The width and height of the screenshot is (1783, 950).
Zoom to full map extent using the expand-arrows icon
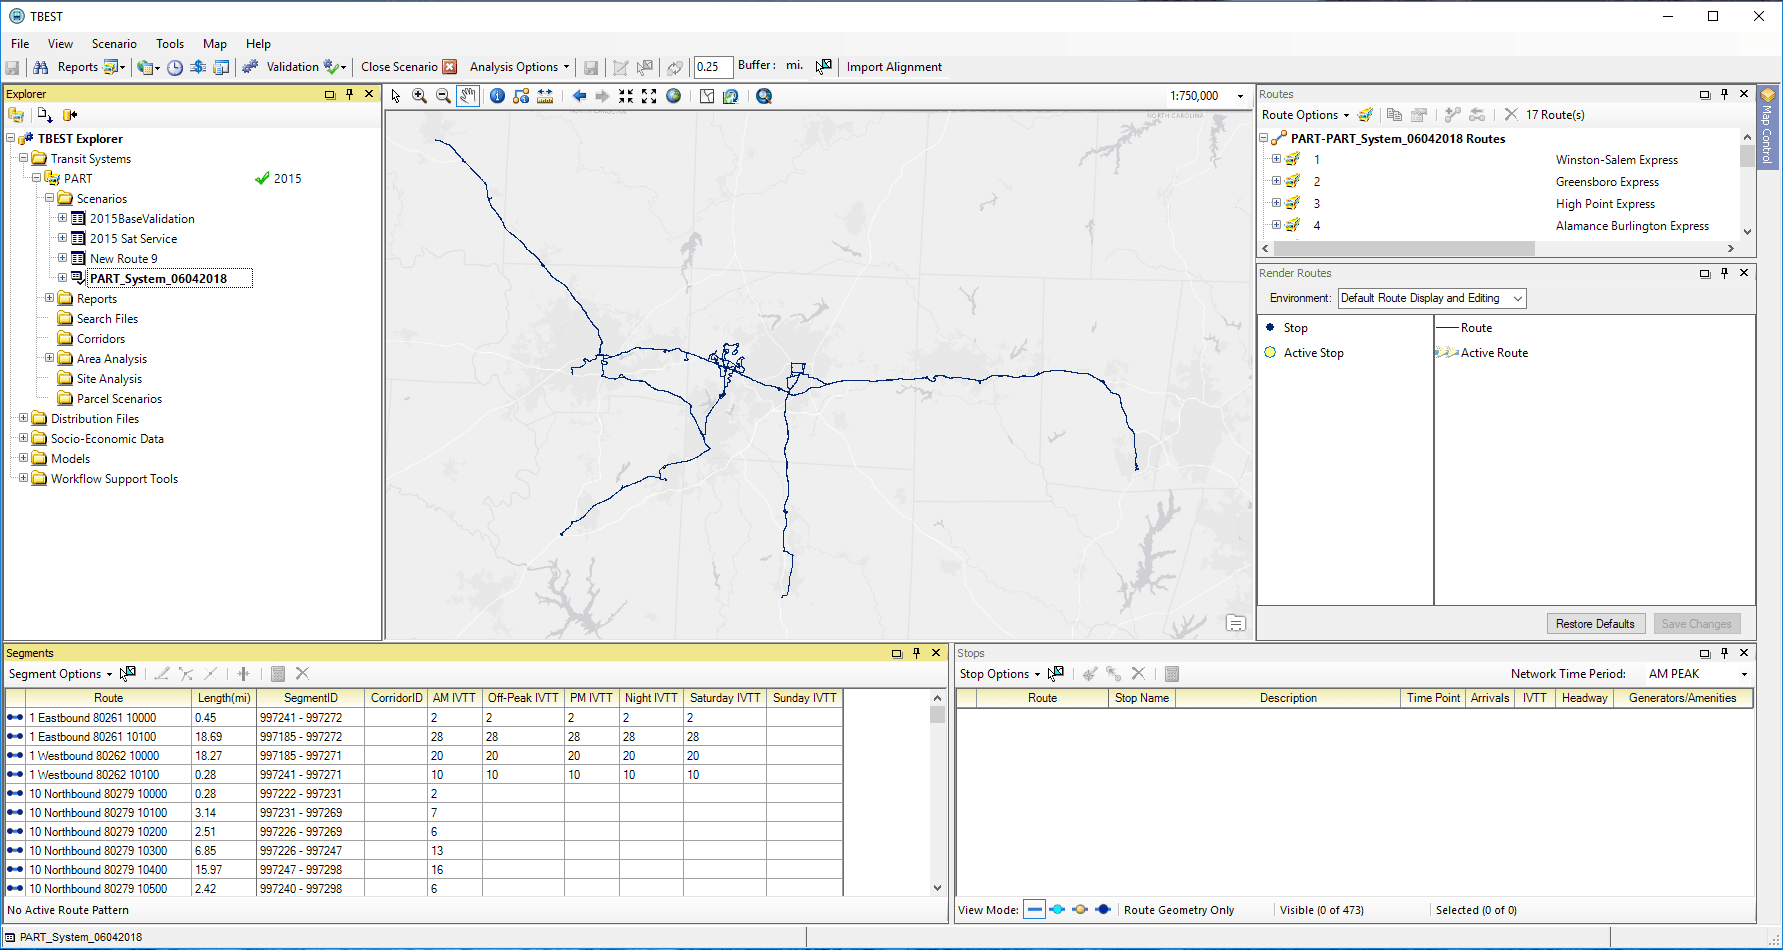point(649,96)
